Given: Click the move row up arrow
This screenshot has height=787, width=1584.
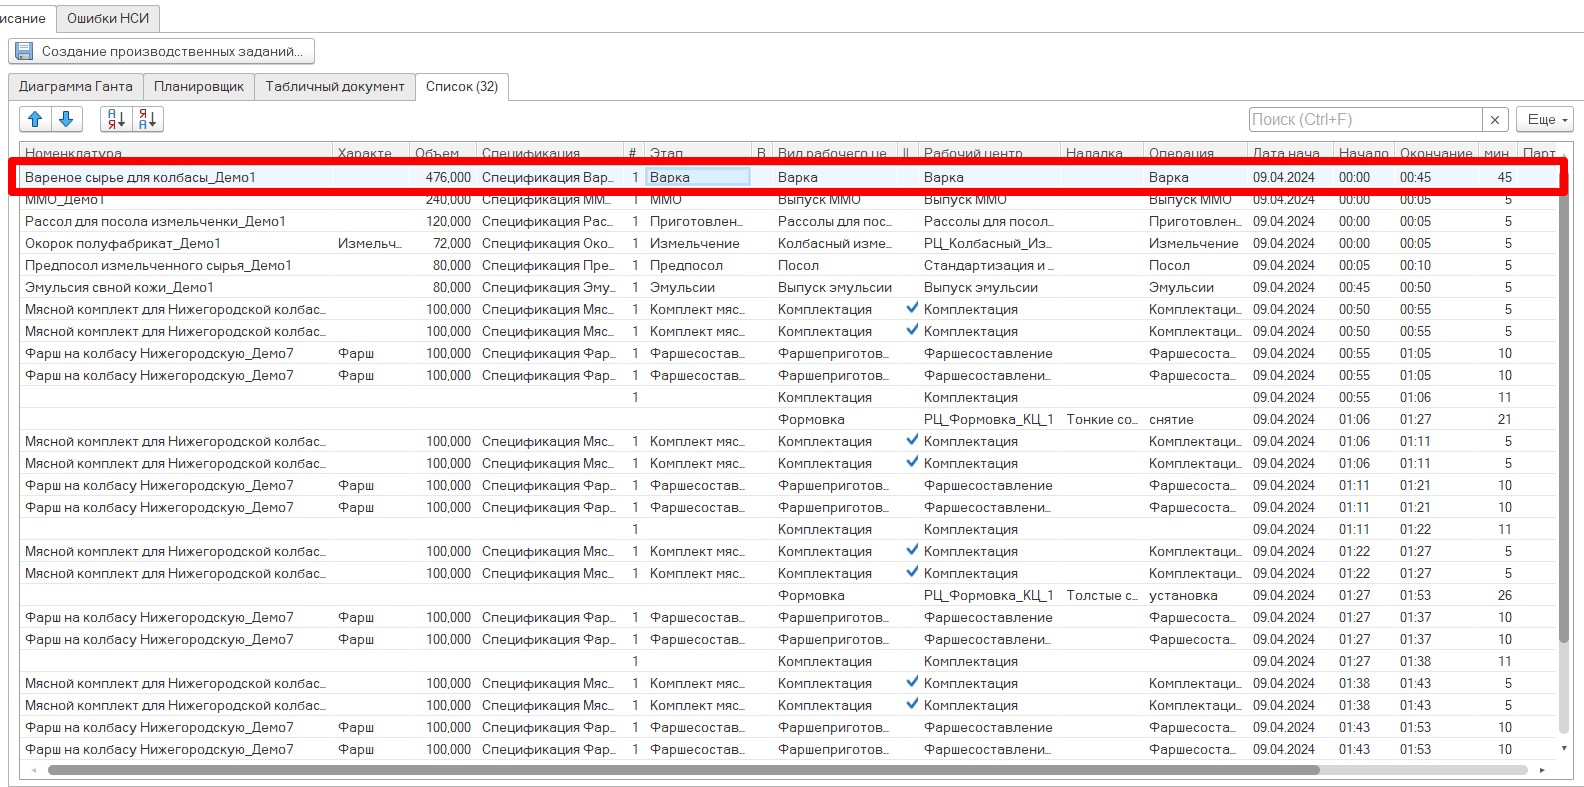Looking at the screenshot, I should [x=35, y=120].
